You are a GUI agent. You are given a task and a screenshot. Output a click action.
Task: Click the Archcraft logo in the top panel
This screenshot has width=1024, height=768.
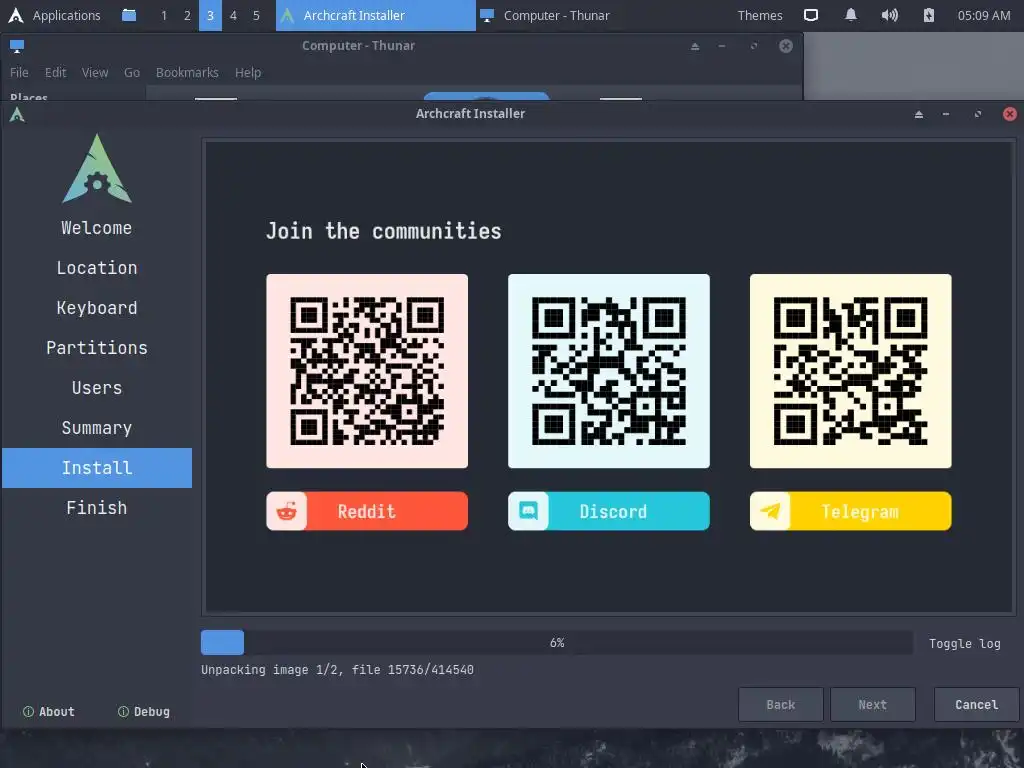click(x=16, y=15)
